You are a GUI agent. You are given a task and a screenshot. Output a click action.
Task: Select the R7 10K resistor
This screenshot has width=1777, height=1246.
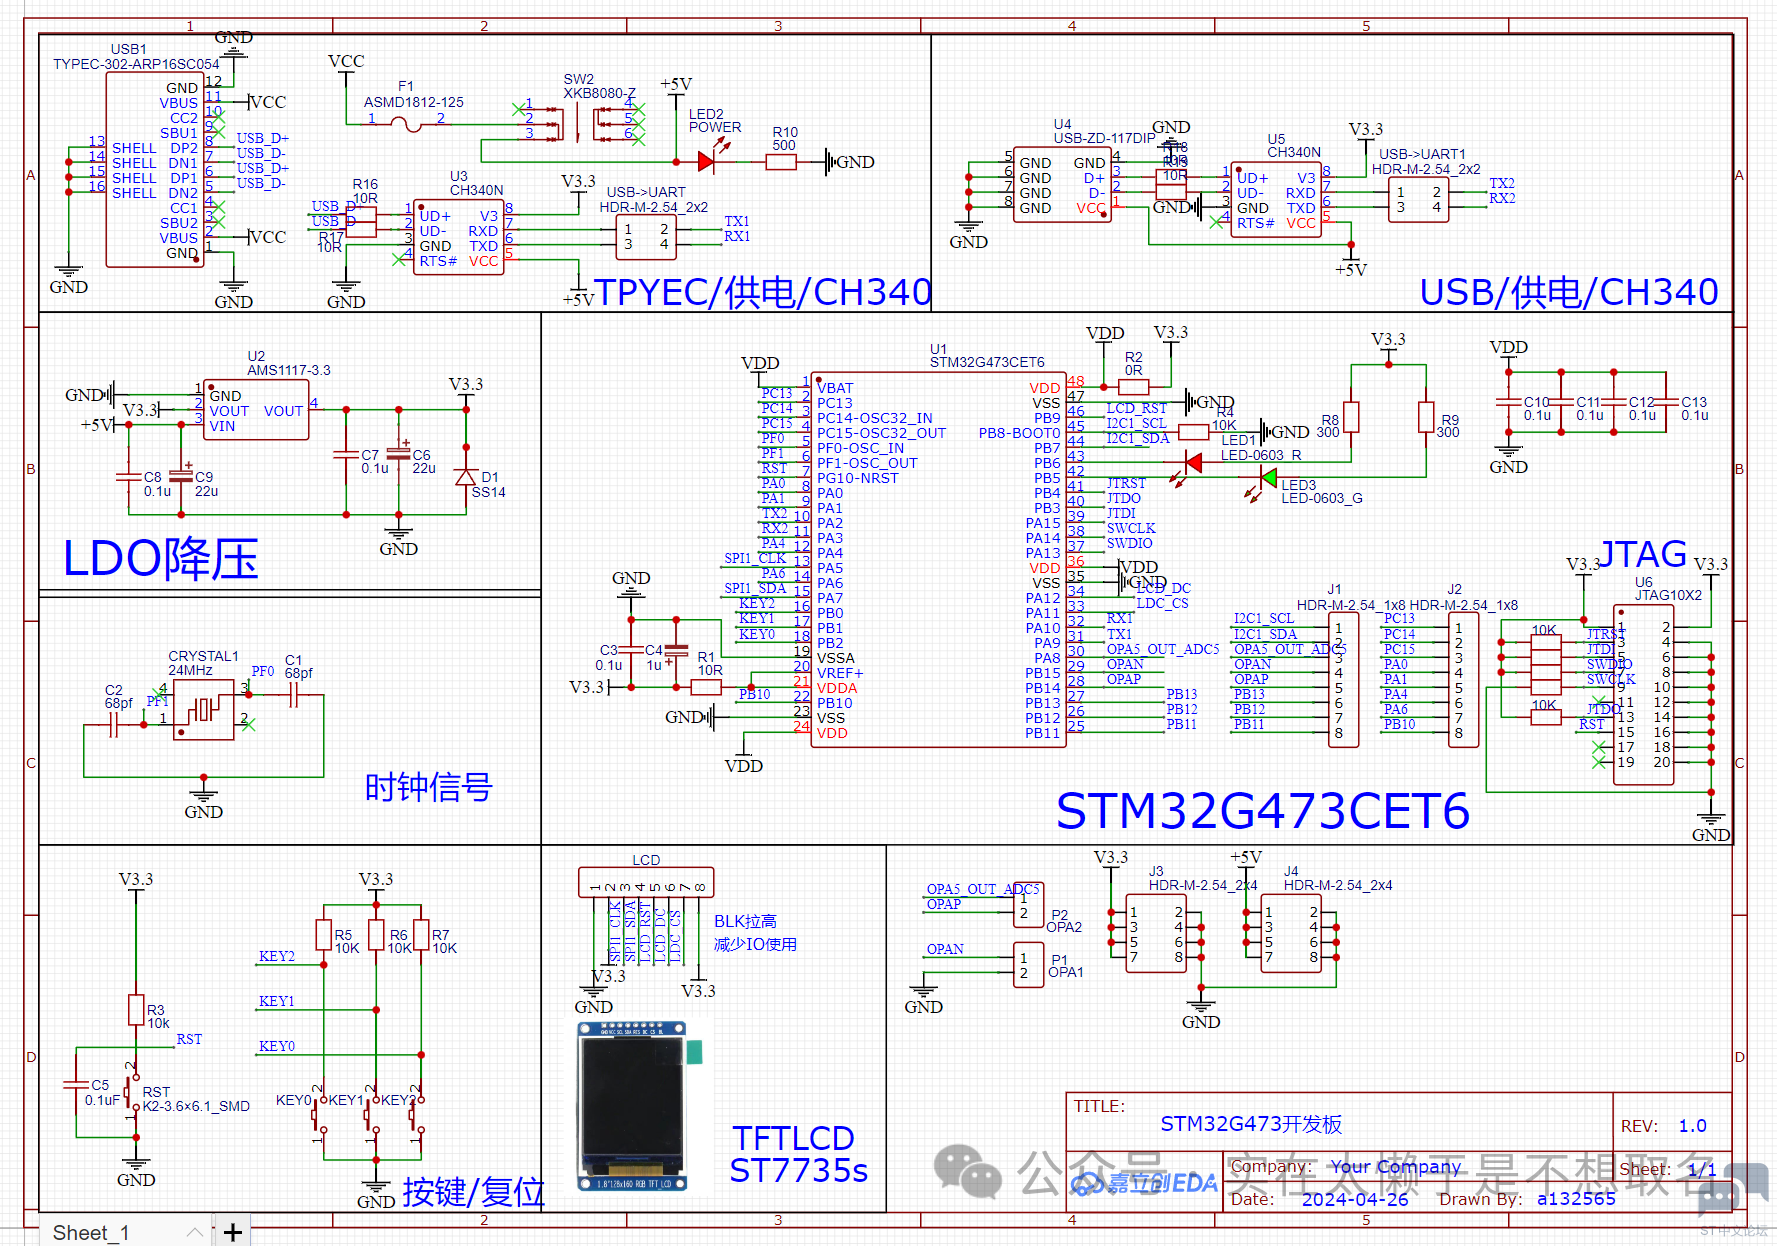click(421, 935)
